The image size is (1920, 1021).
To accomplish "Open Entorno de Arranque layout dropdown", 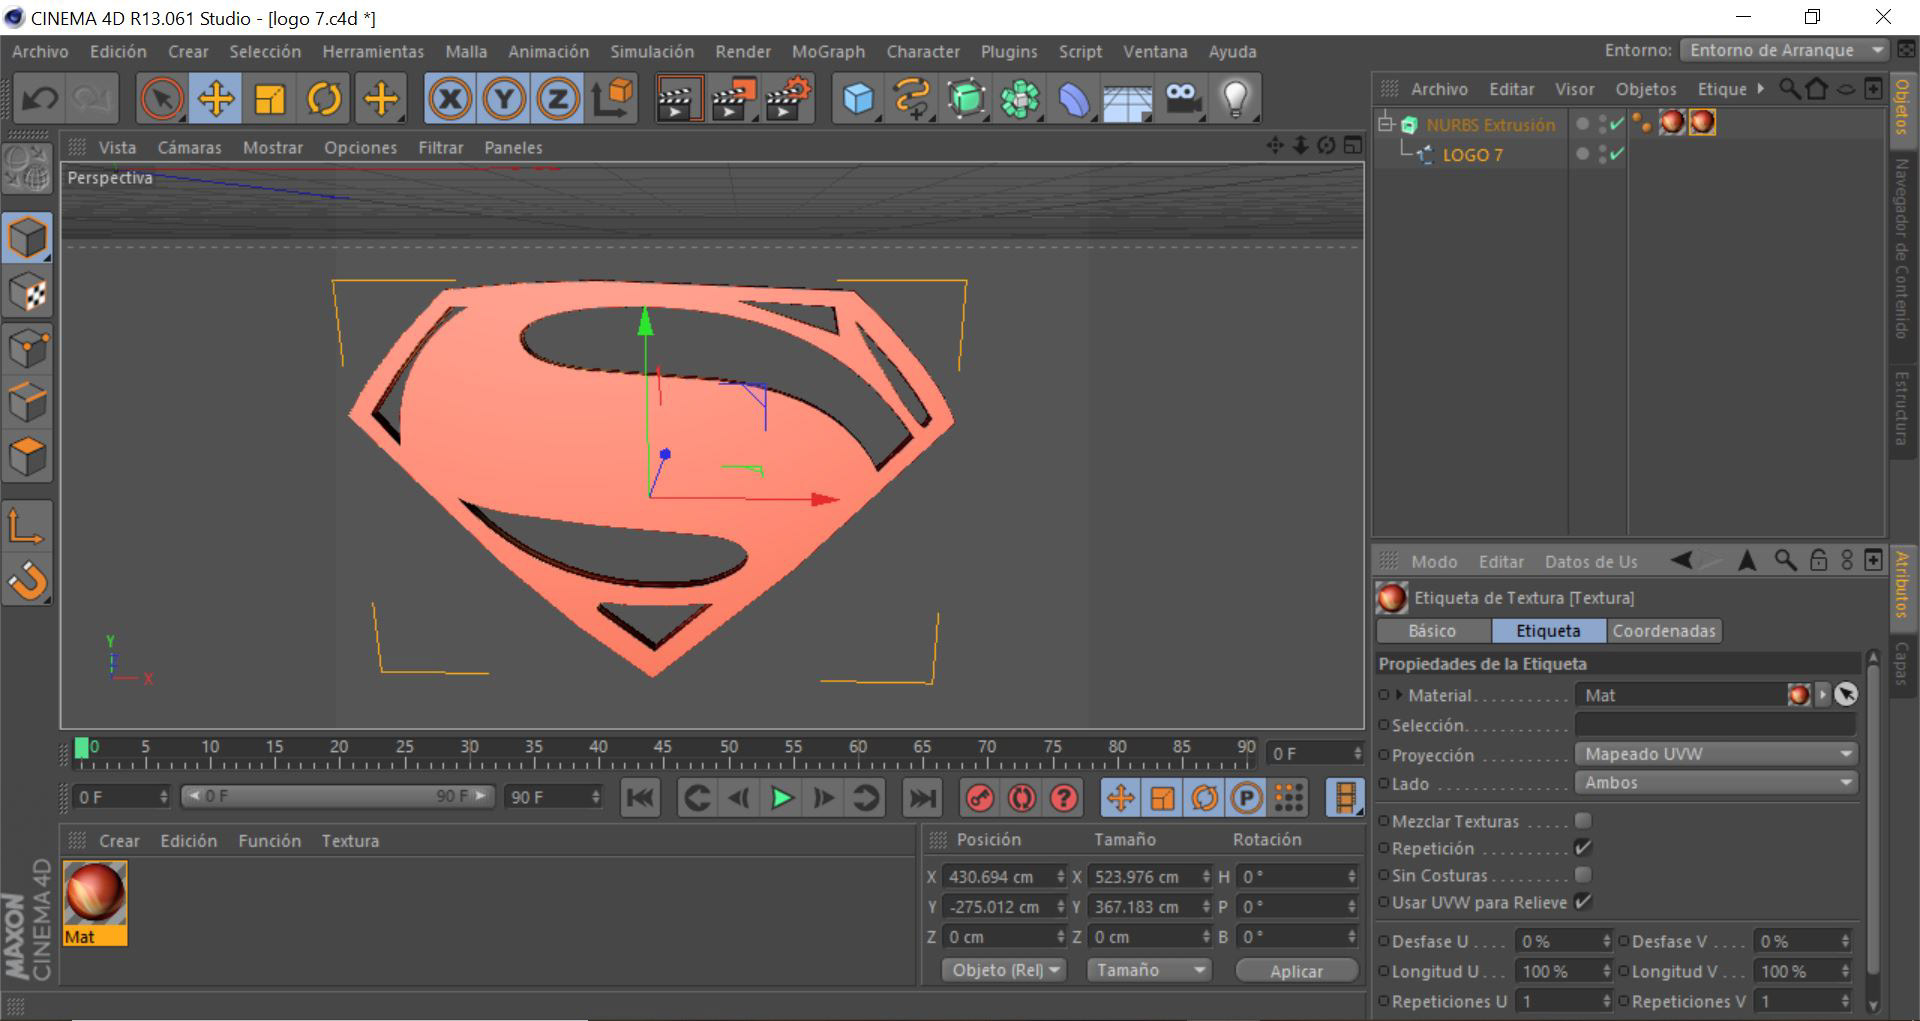I will (1784, 50).
